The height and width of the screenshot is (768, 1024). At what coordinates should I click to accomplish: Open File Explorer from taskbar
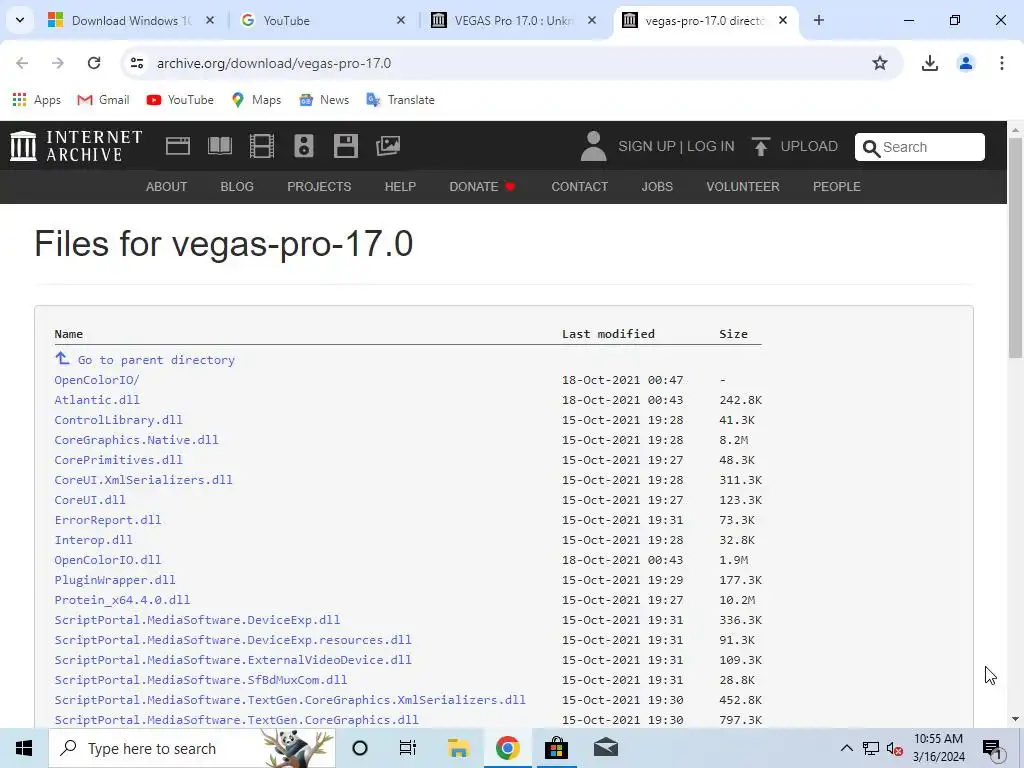(x=458, y=748)
